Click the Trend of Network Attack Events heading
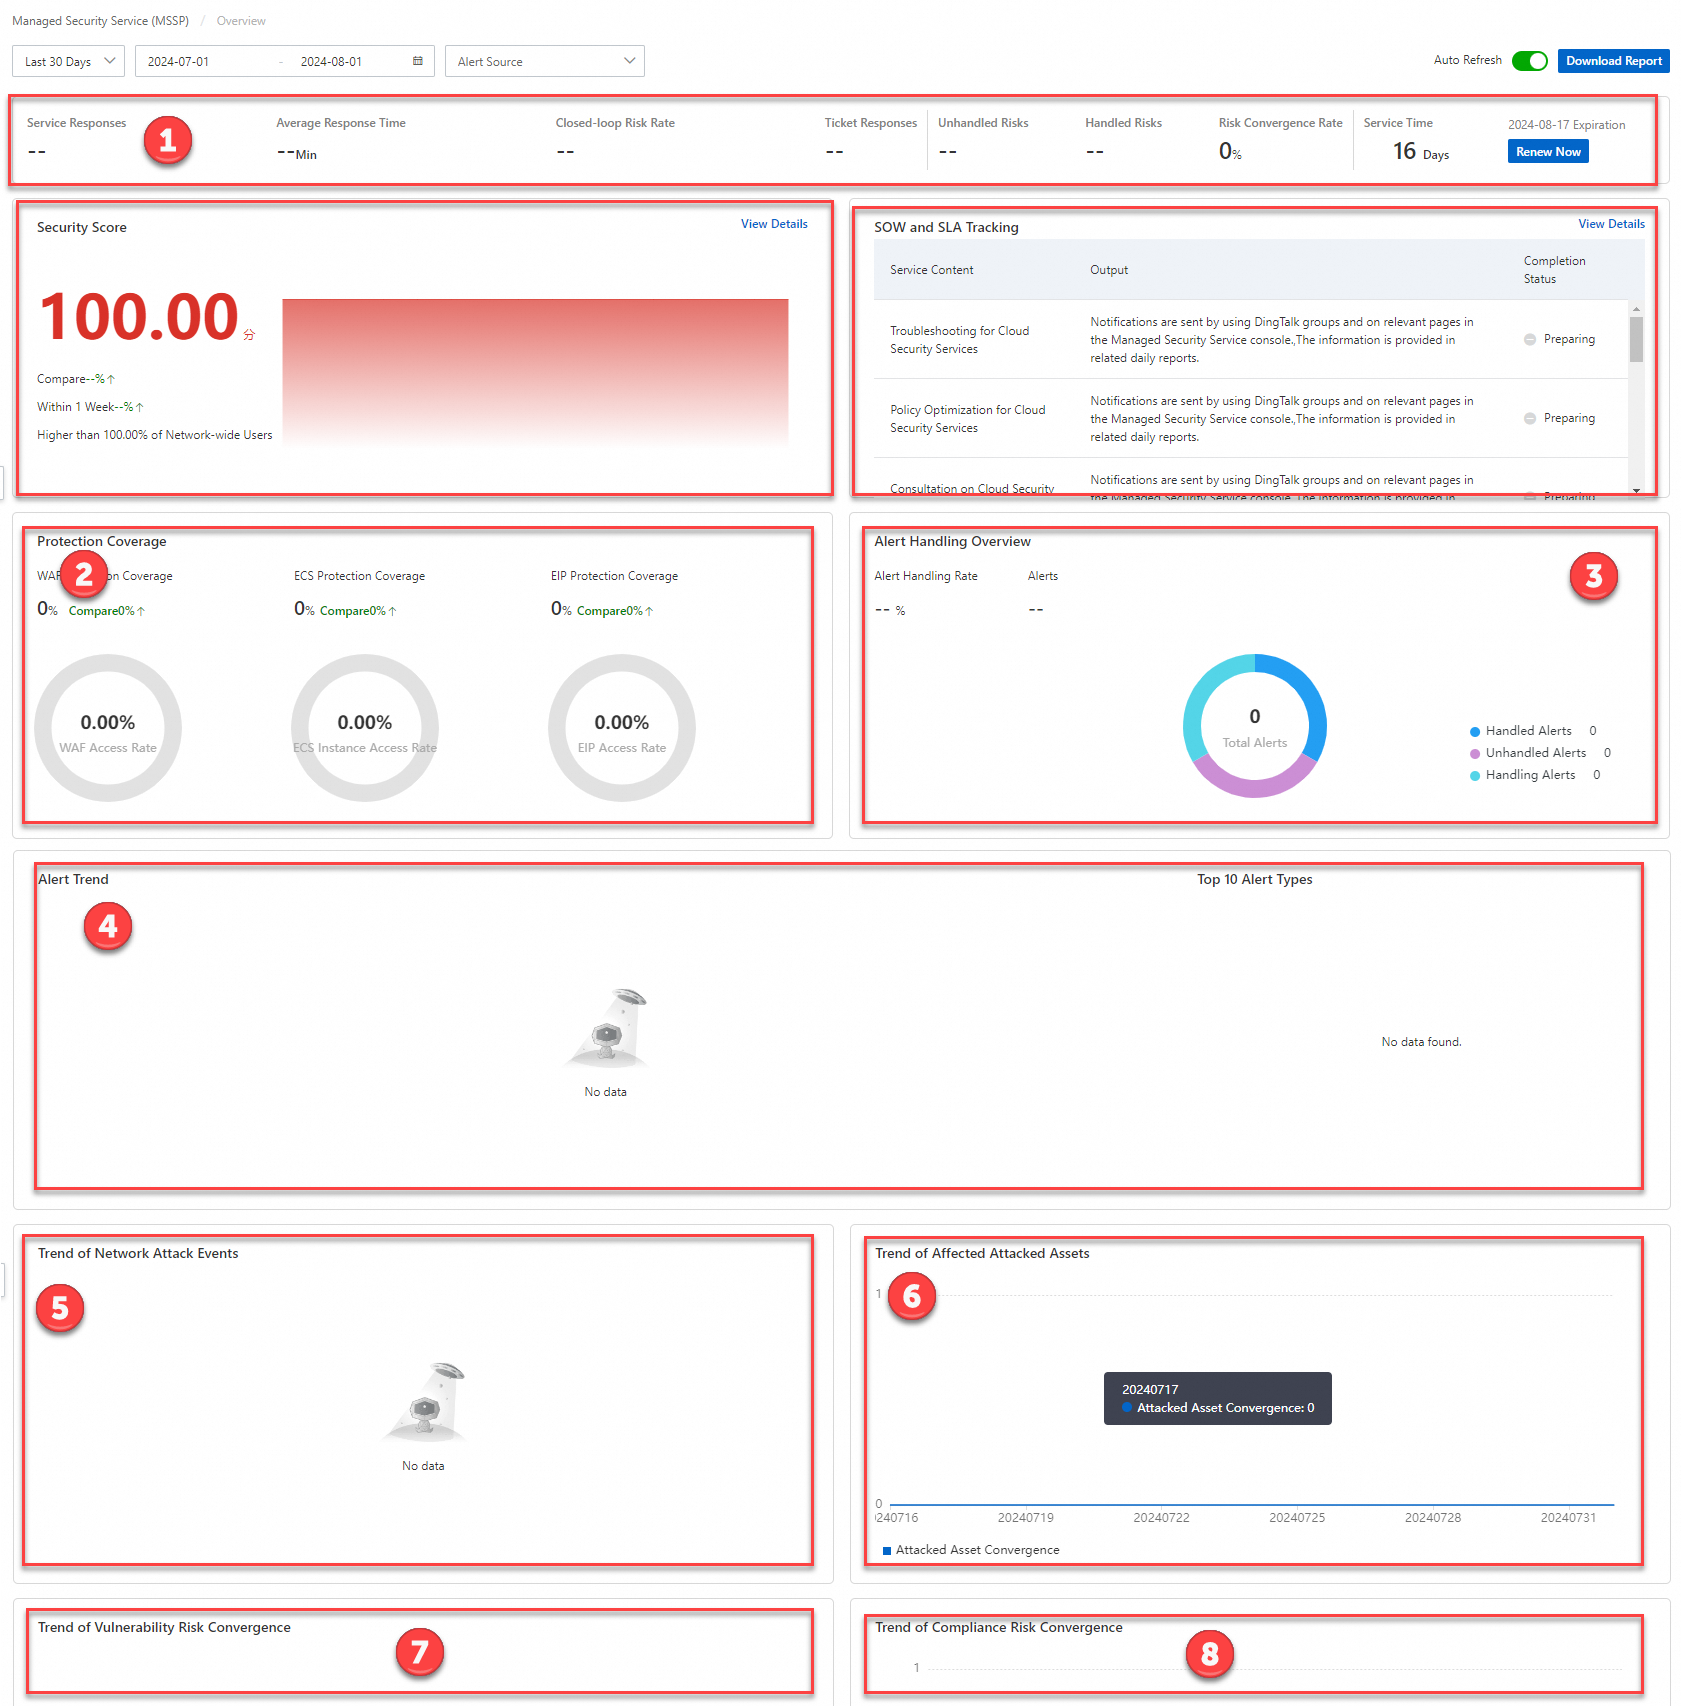Screen dimensions: 1681x1706 click(138, 1254)
